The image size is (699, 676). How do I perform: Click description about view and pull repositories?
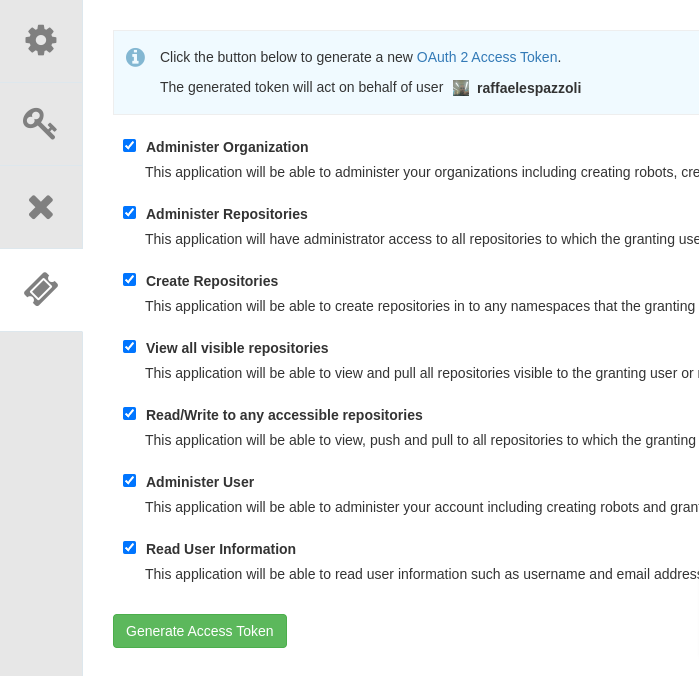pyautogui.click(x=422, y=373)
